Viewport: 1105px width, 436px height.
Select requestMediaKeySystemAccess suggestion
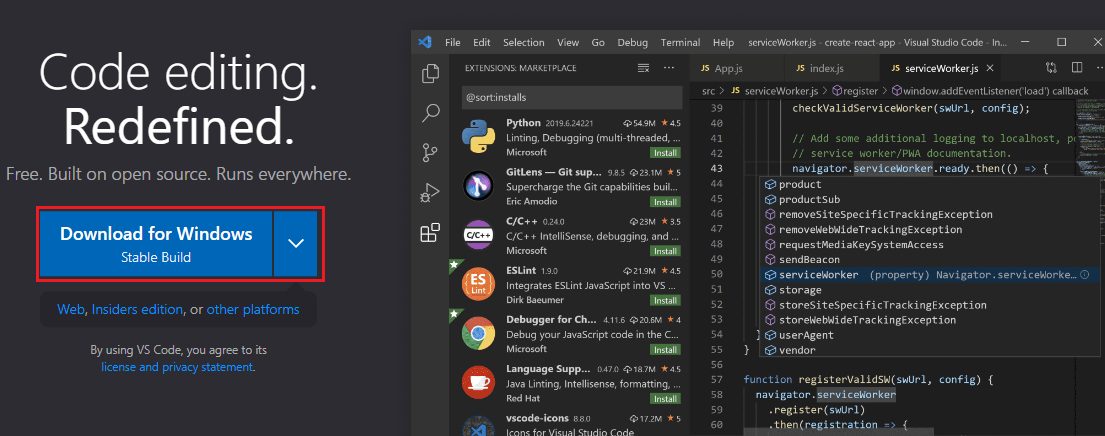click(x=929, y=244)
